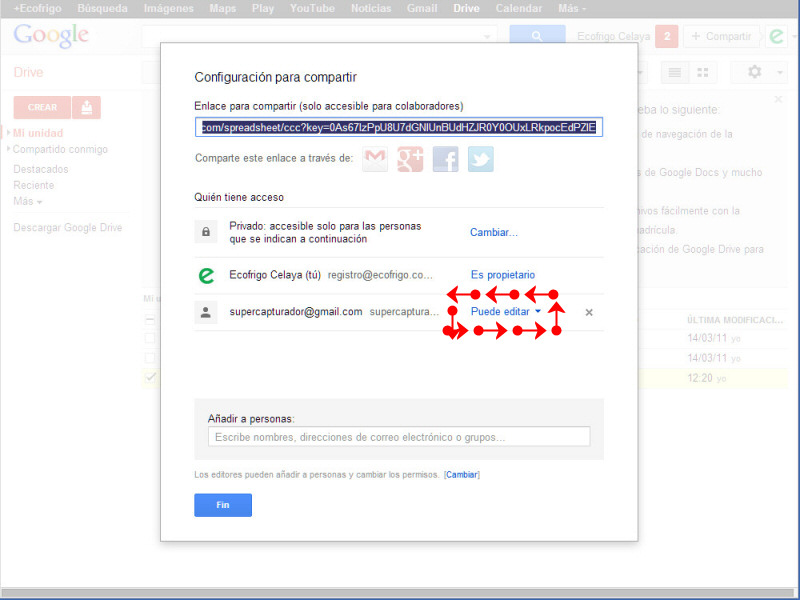Screen dimensions: 800x600
Task: Open the settings gear dropdown arrow
Action: [x=780, y=72]
